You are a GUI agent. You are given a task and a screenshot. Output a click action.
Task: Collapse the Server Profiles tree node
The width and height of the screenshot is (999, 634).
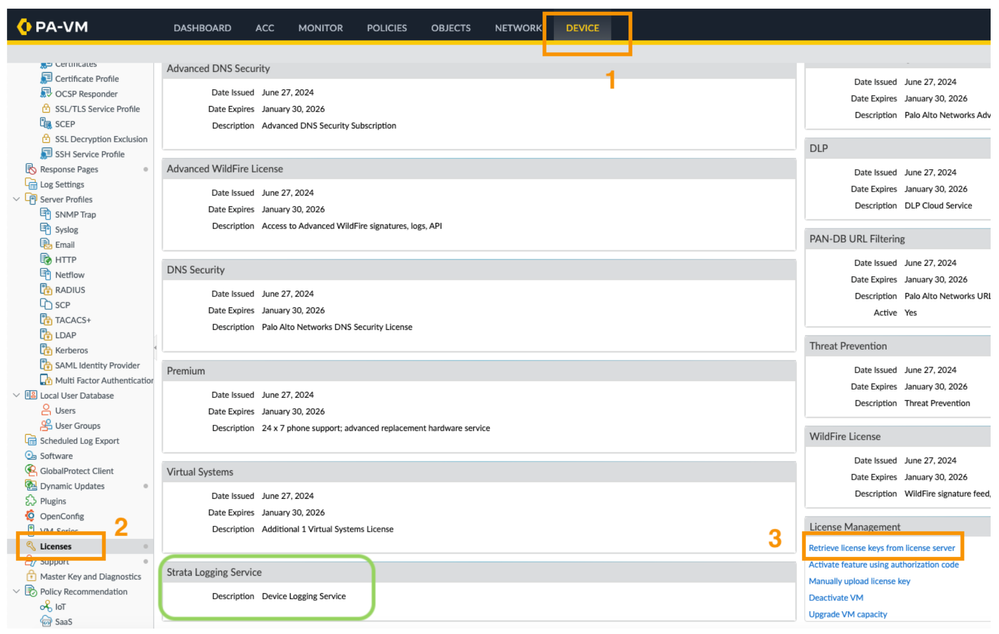[x=17, y=199]
